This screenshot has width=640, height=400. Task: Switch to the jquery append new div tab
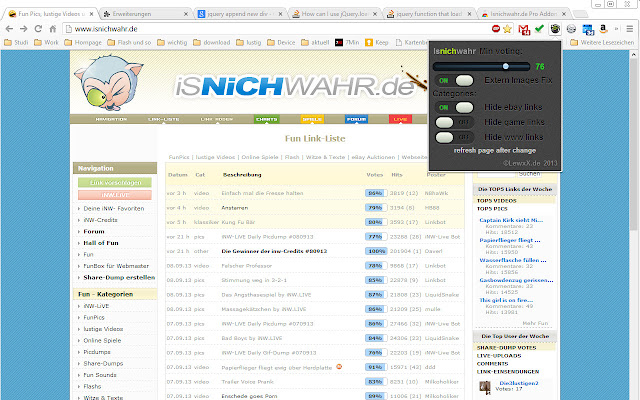pyautogui.click(x=240, y=14)
